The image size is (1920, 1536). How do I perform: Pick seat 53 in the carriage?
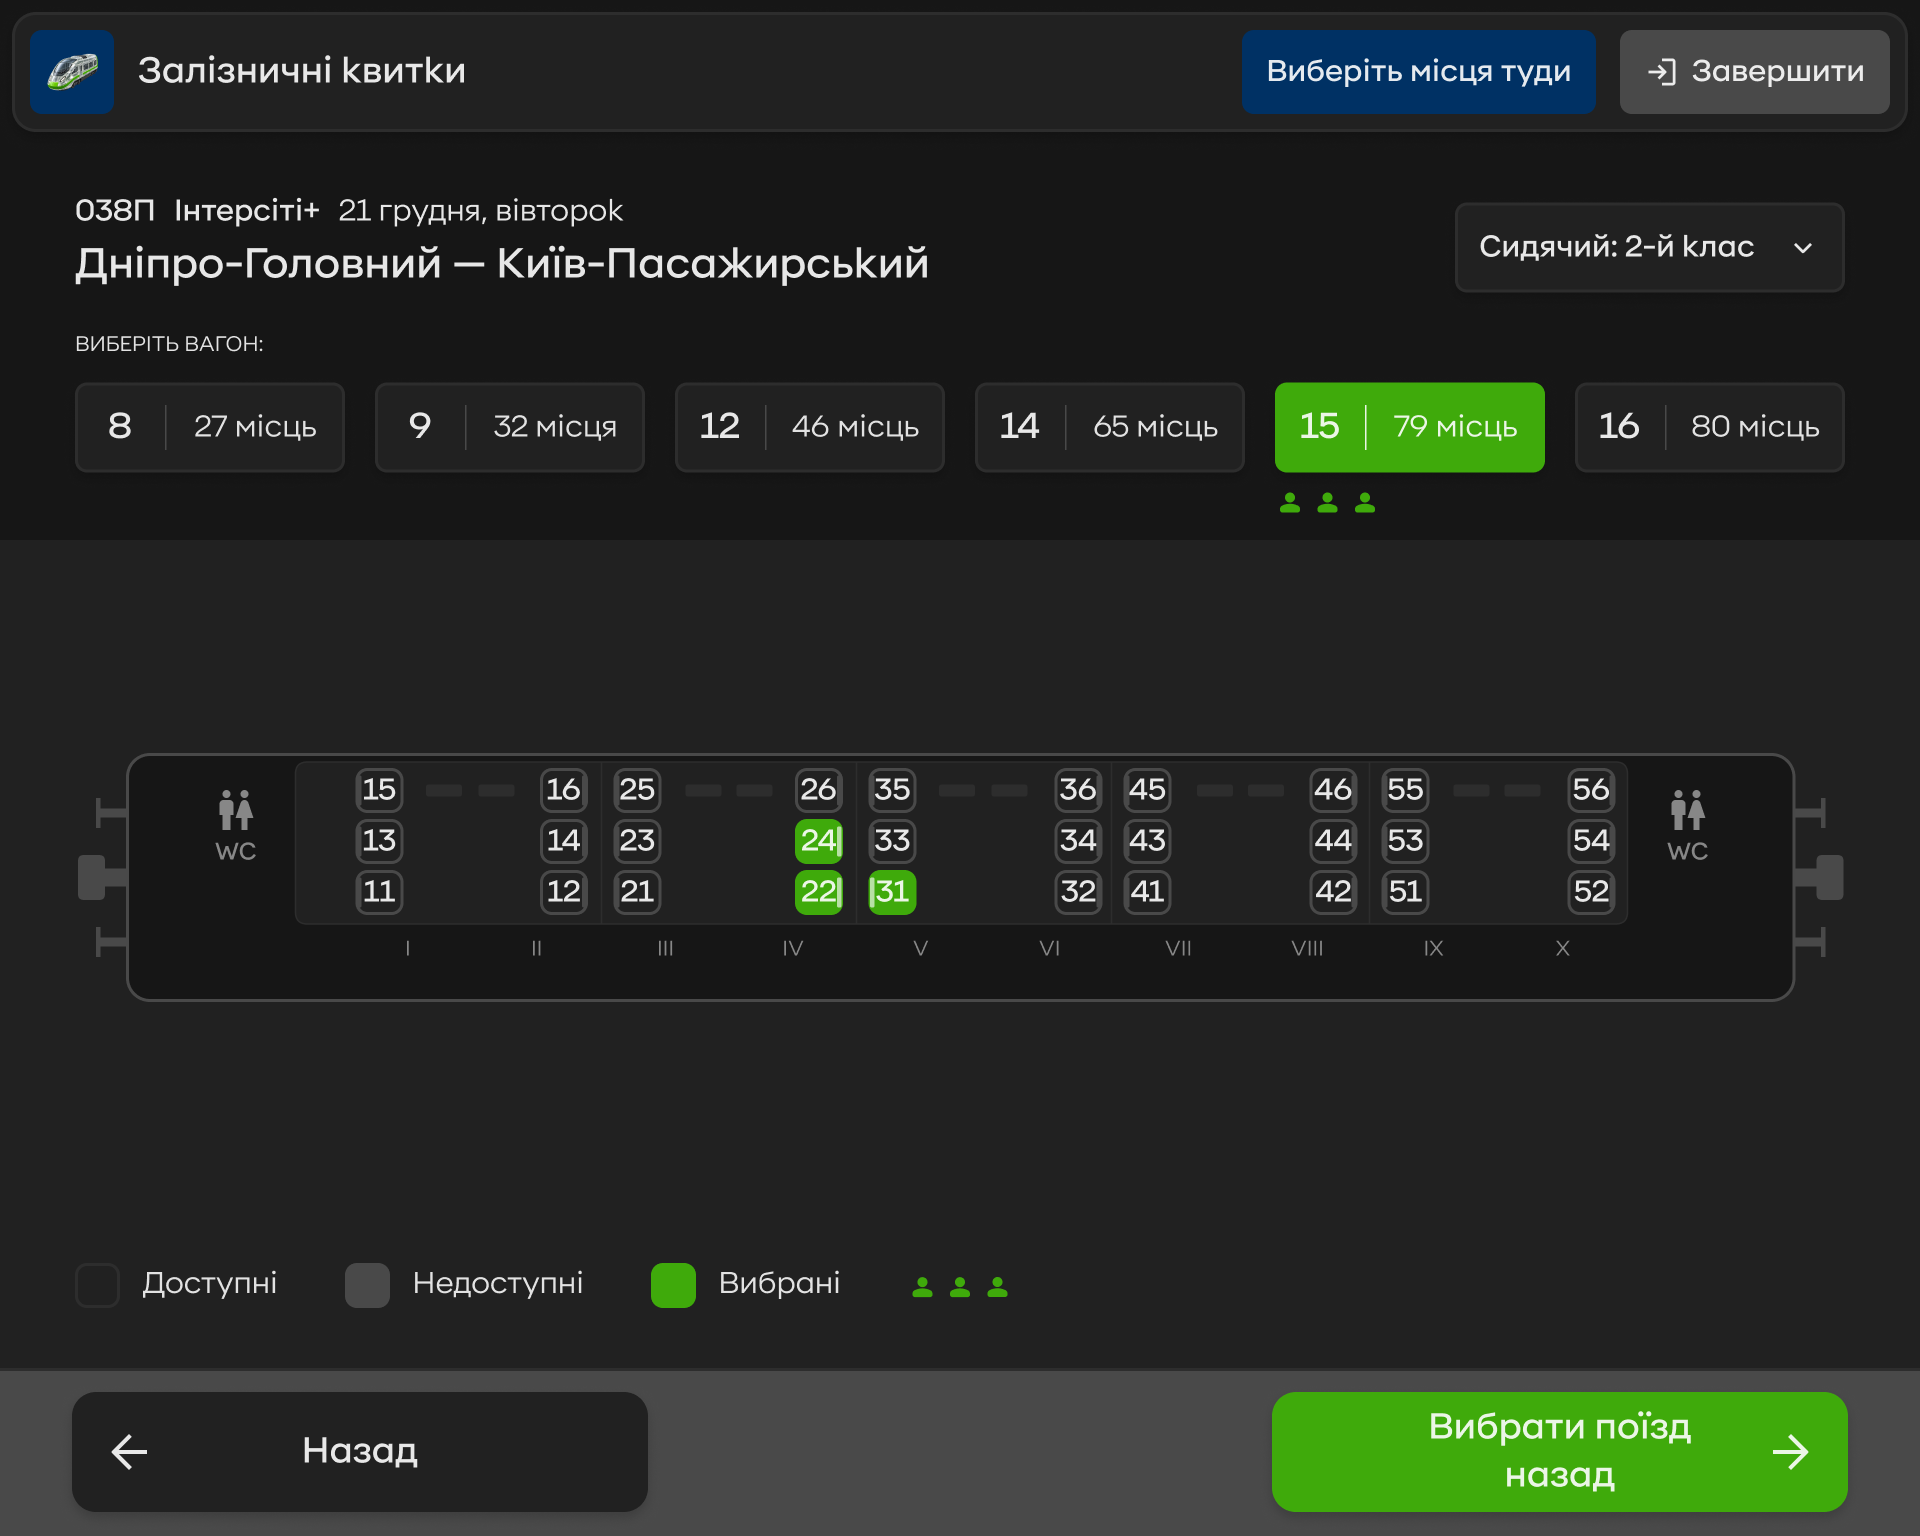[x=1405, y=840]
